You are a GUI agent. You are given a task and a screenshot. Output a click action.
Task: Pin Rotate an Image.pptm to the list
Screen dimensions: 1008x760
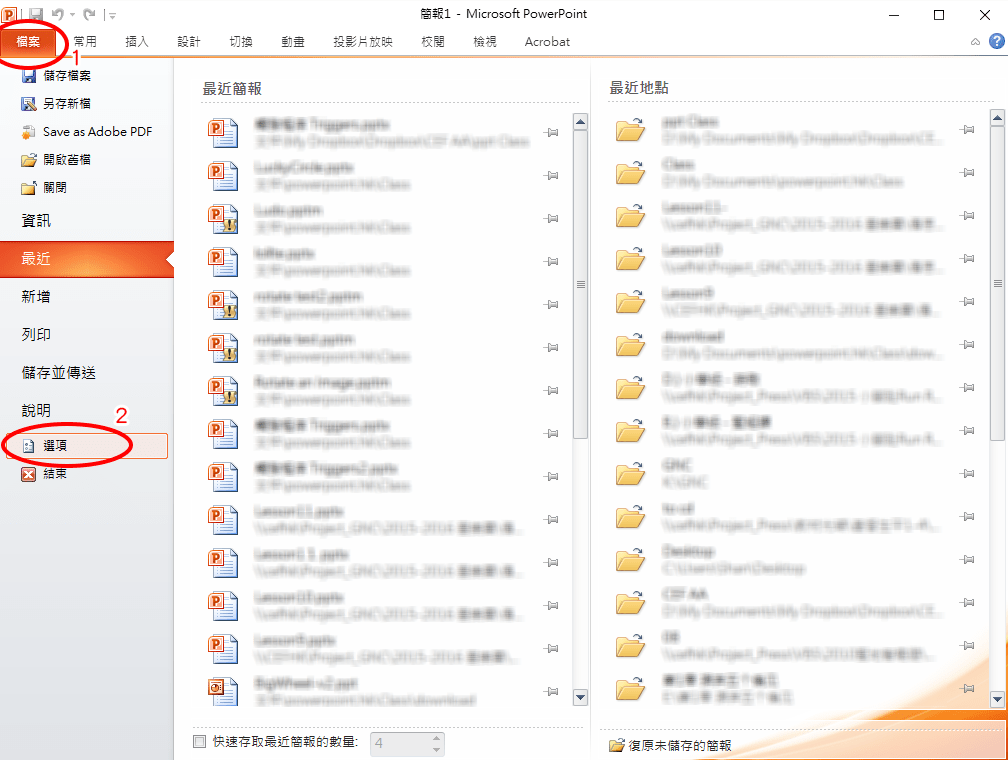pos(551,391)
